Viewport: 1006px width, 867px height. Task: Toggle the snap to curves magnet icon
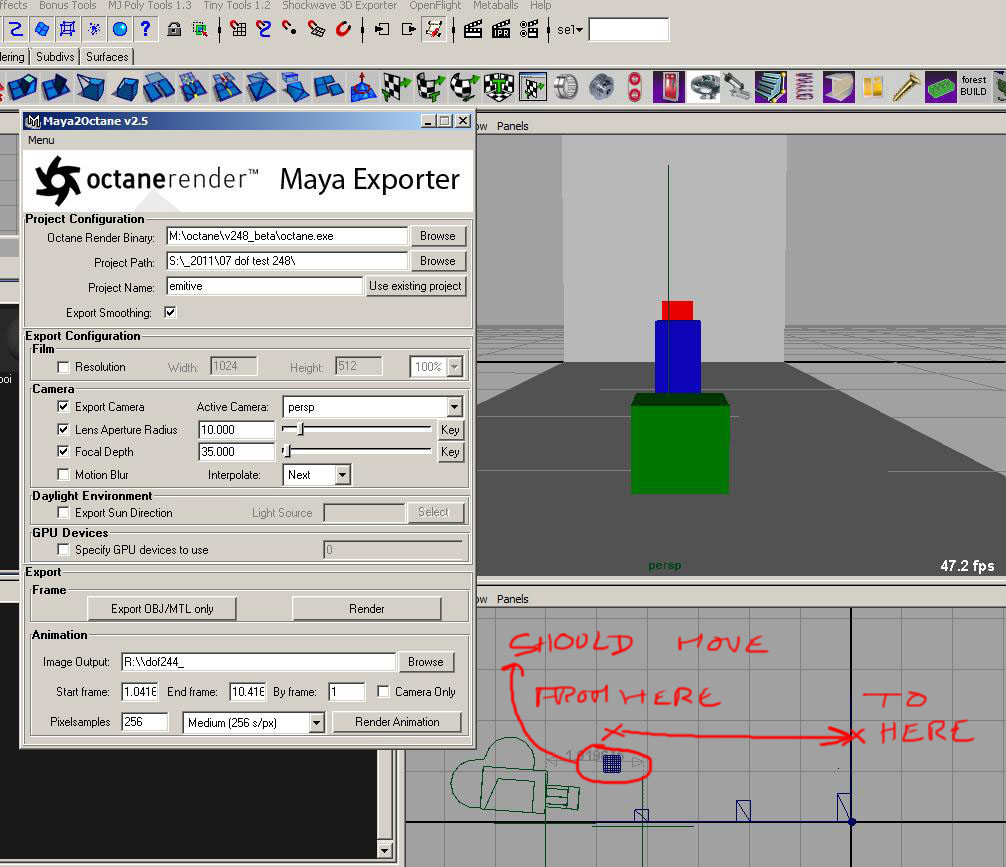pos(264,29)
